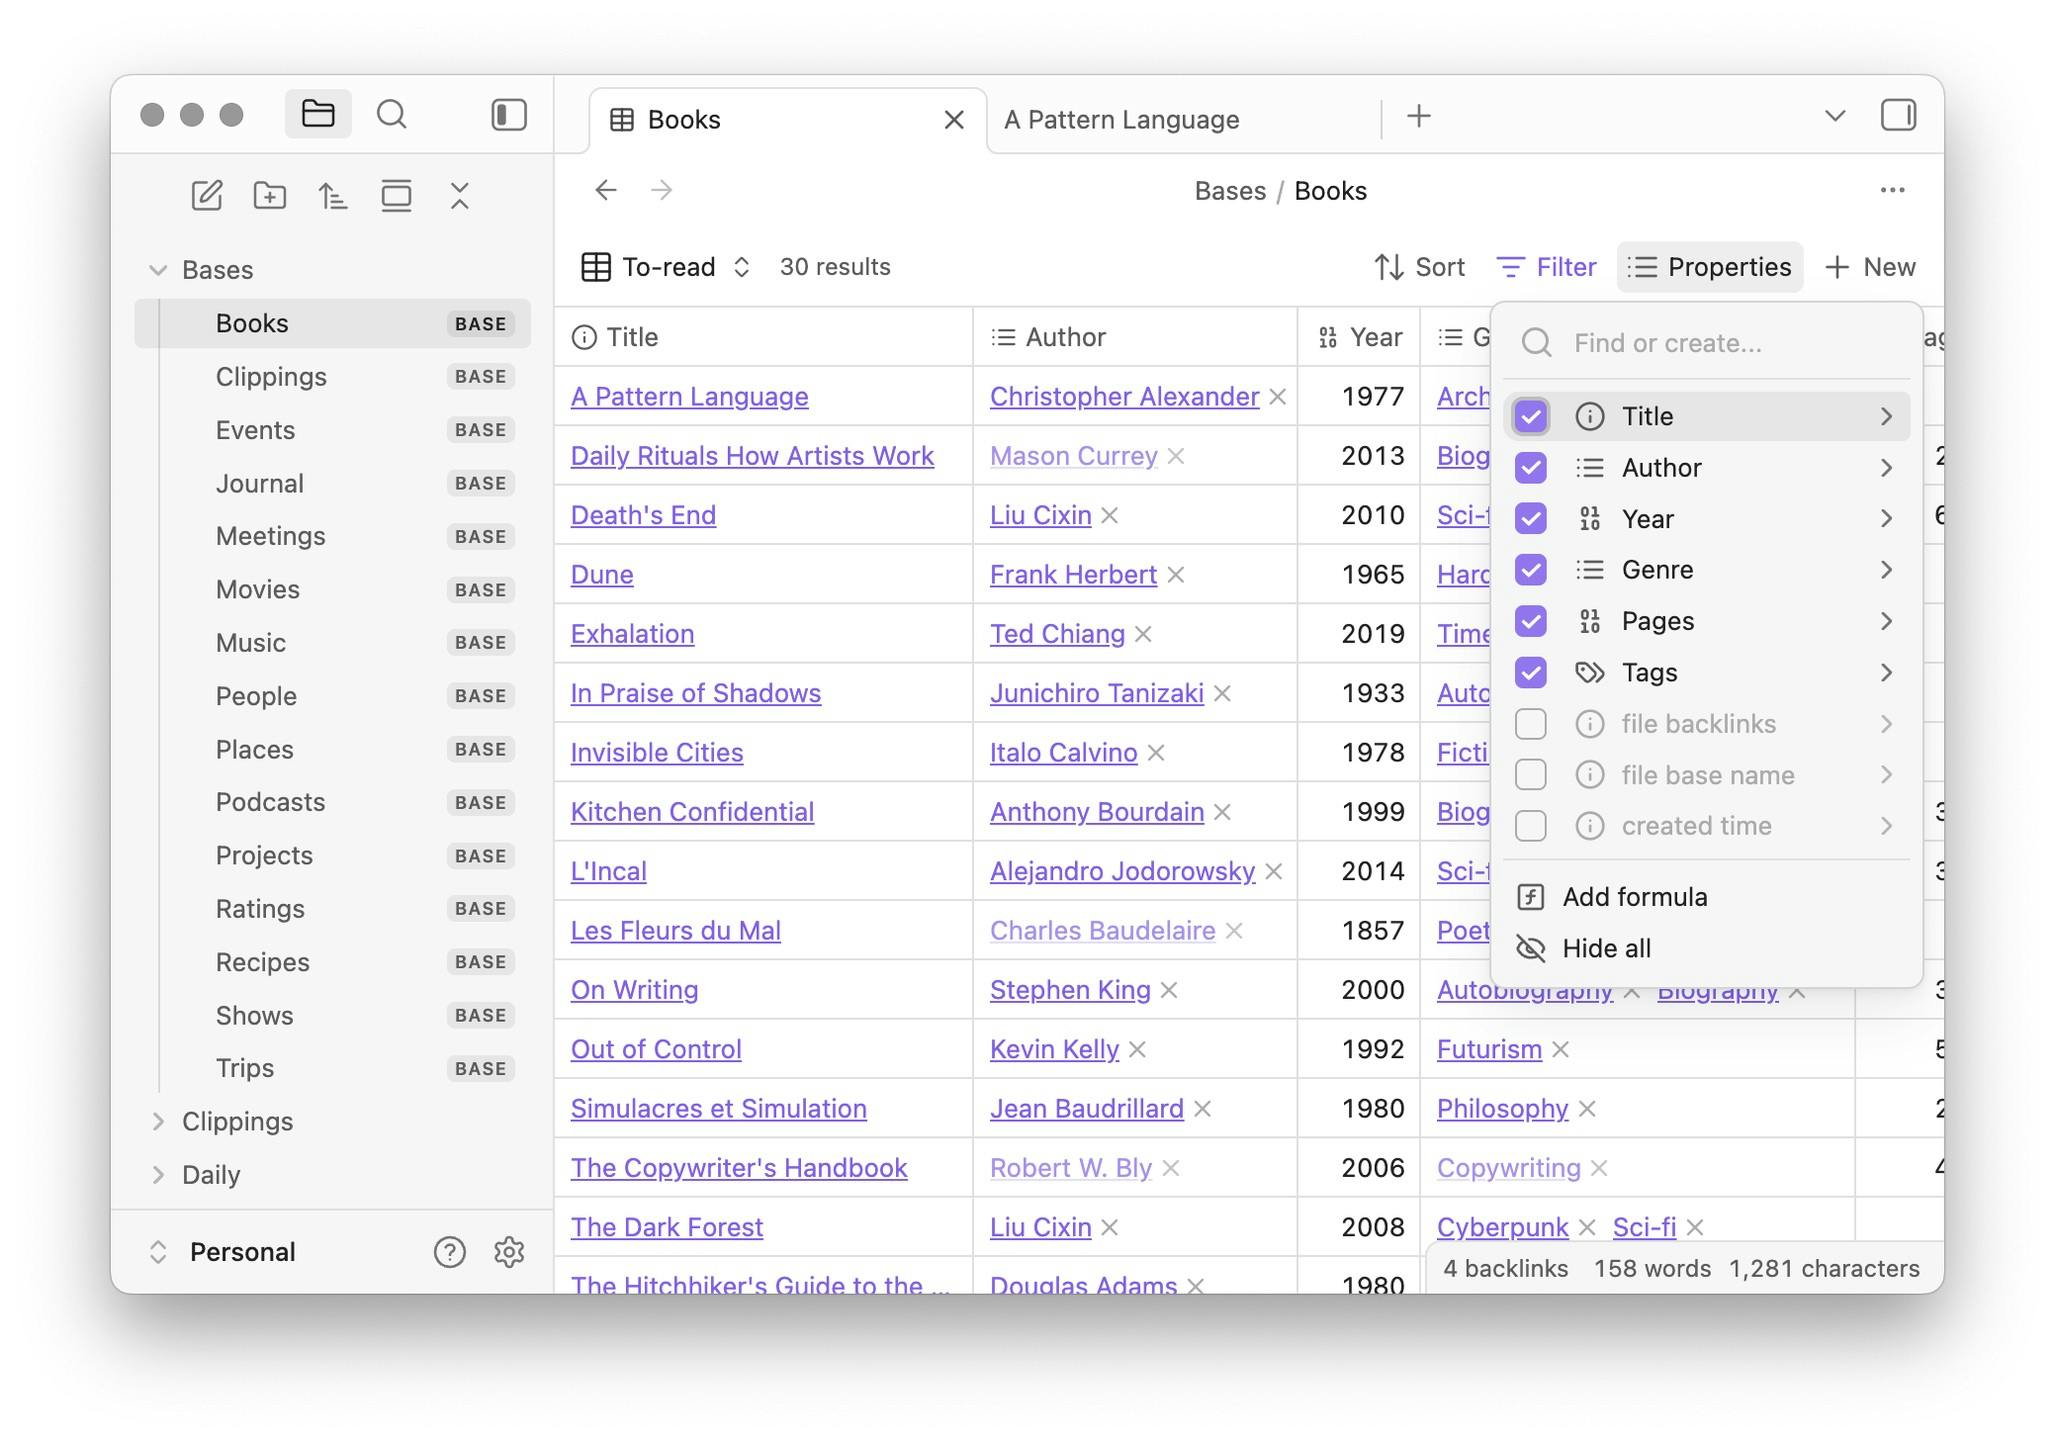This screenshot has height=1440, width=2055.
Task: Enable the file backlinks property checkbox
Action: (1530, 724)
